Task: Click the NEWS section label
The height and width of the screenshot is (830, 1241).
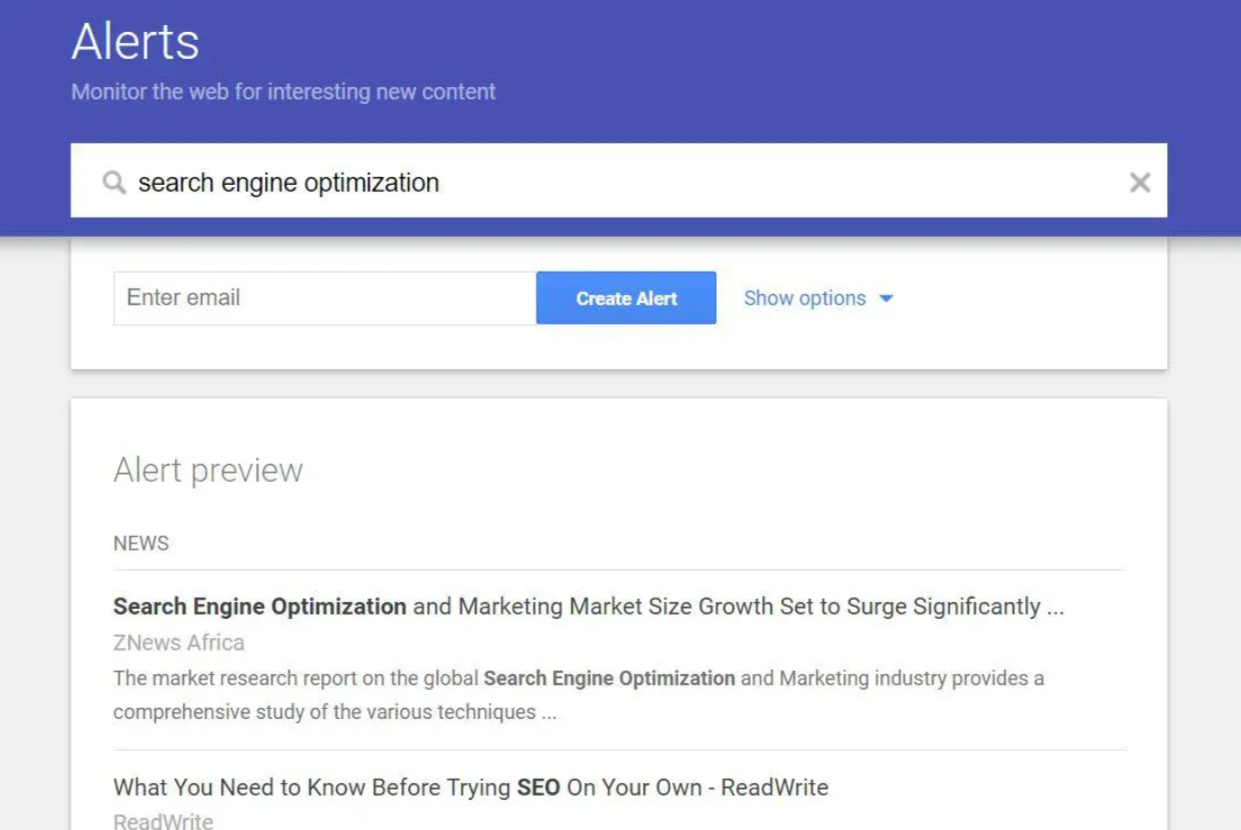Action: (141, 543)
